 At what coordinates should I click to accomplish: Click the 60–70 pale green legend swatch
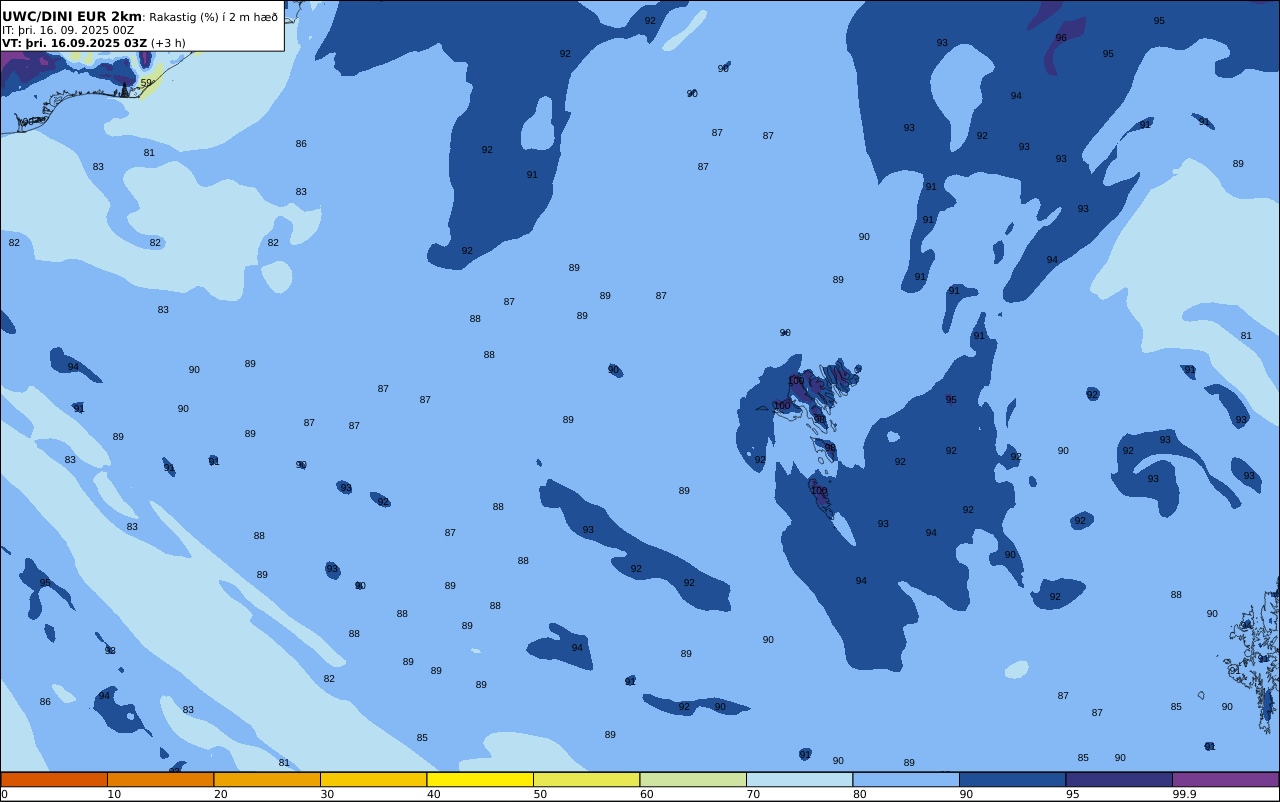(x=693, y=779)
